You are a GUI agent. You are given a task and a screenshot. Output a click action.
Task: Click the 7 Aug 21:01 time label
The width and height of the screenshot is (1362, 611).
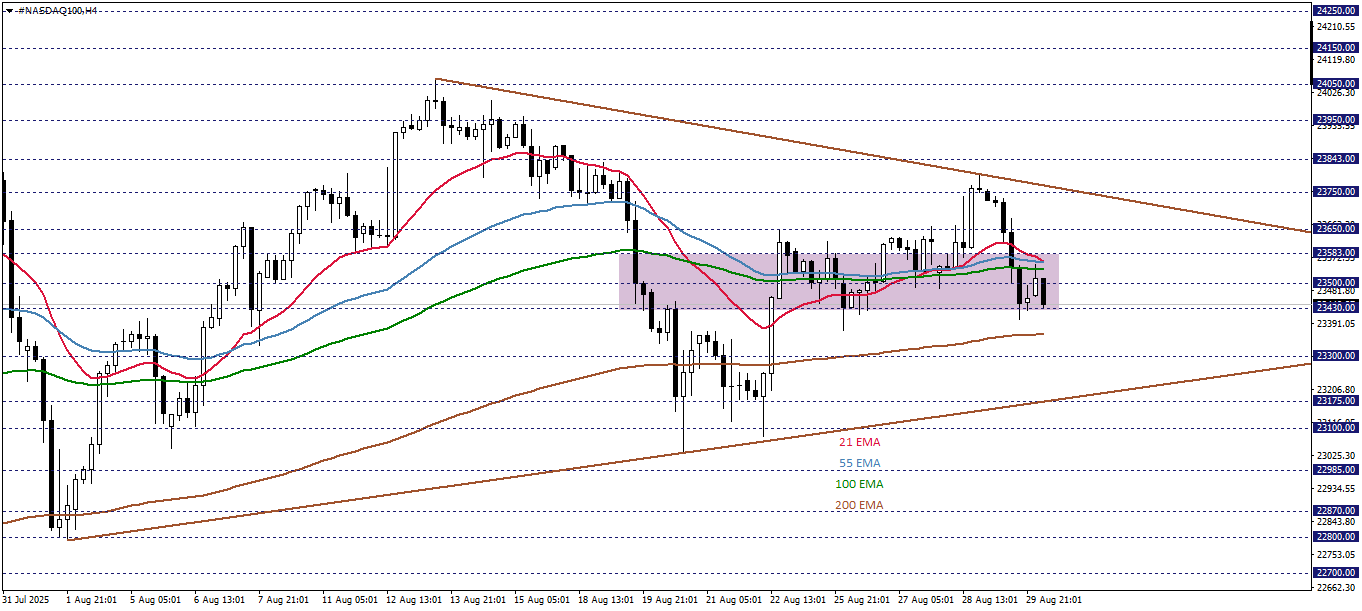tap(283, 600)
